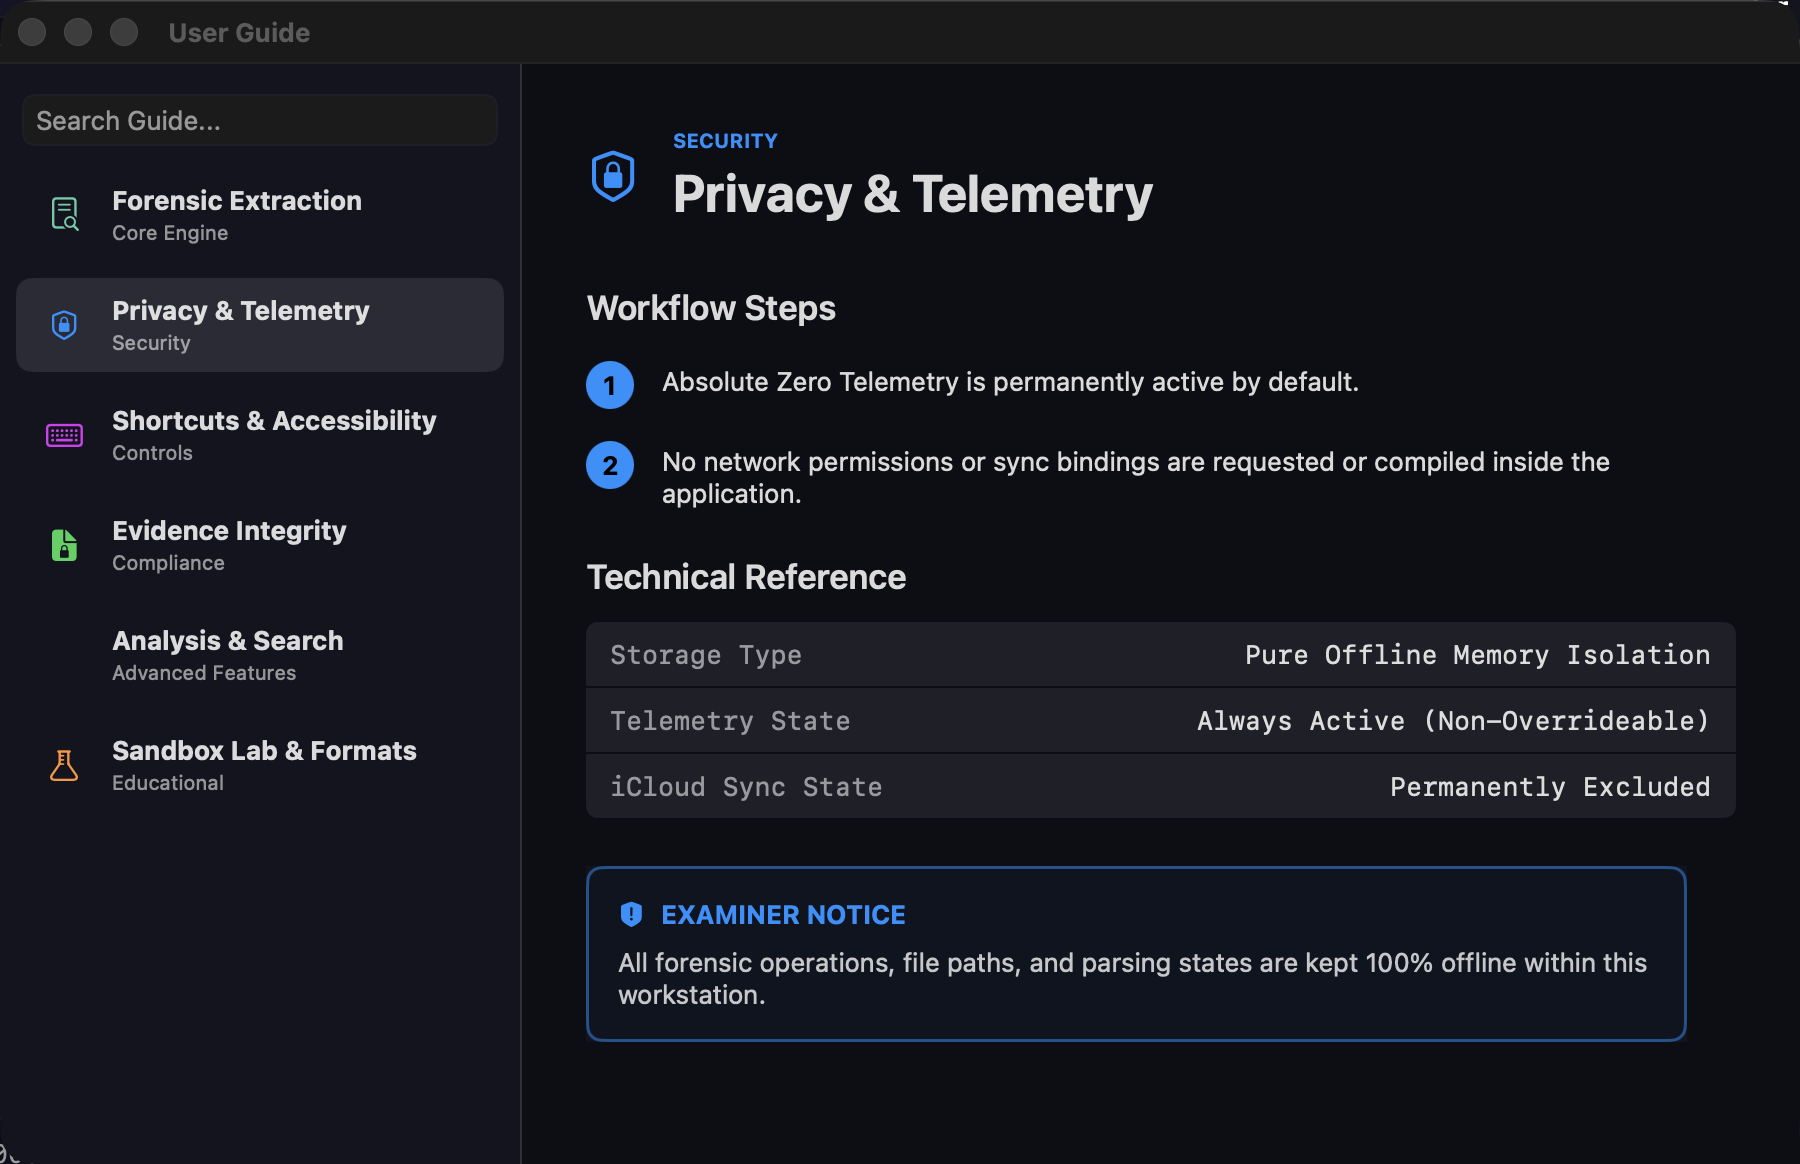Go to Evidence Integrity section
Viewport: 1800px width, 1164px height.
pos(260,545)
